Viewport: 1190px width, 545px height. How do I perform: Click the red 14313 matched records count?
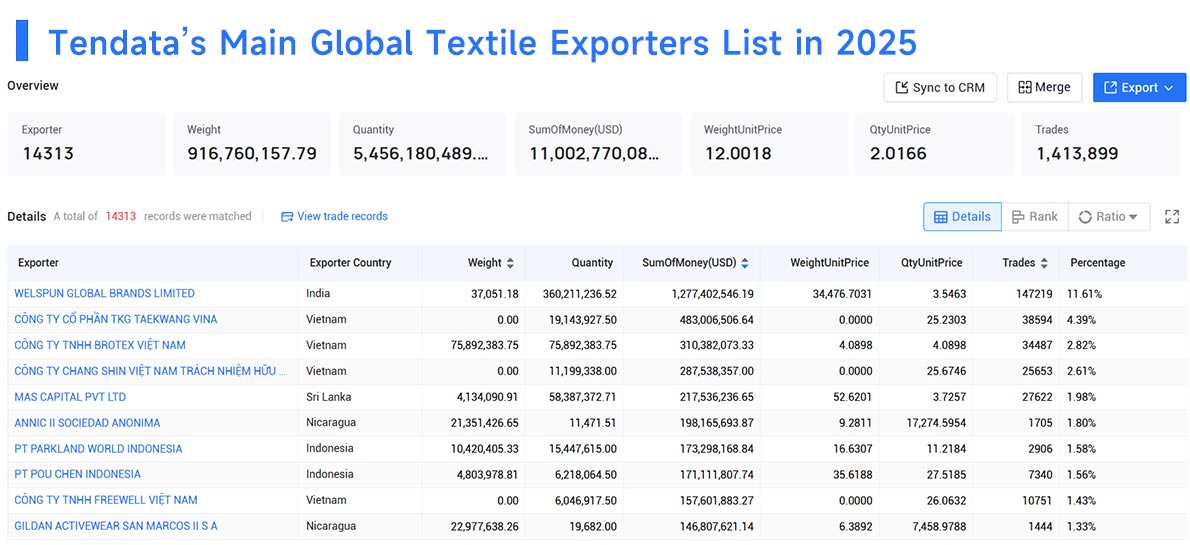pyautogui.click(x=121, y=216)
